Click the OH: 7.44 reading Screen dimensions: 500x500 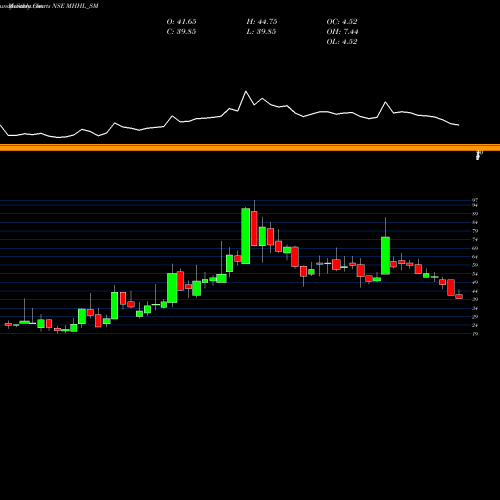[x=342, y=32]
